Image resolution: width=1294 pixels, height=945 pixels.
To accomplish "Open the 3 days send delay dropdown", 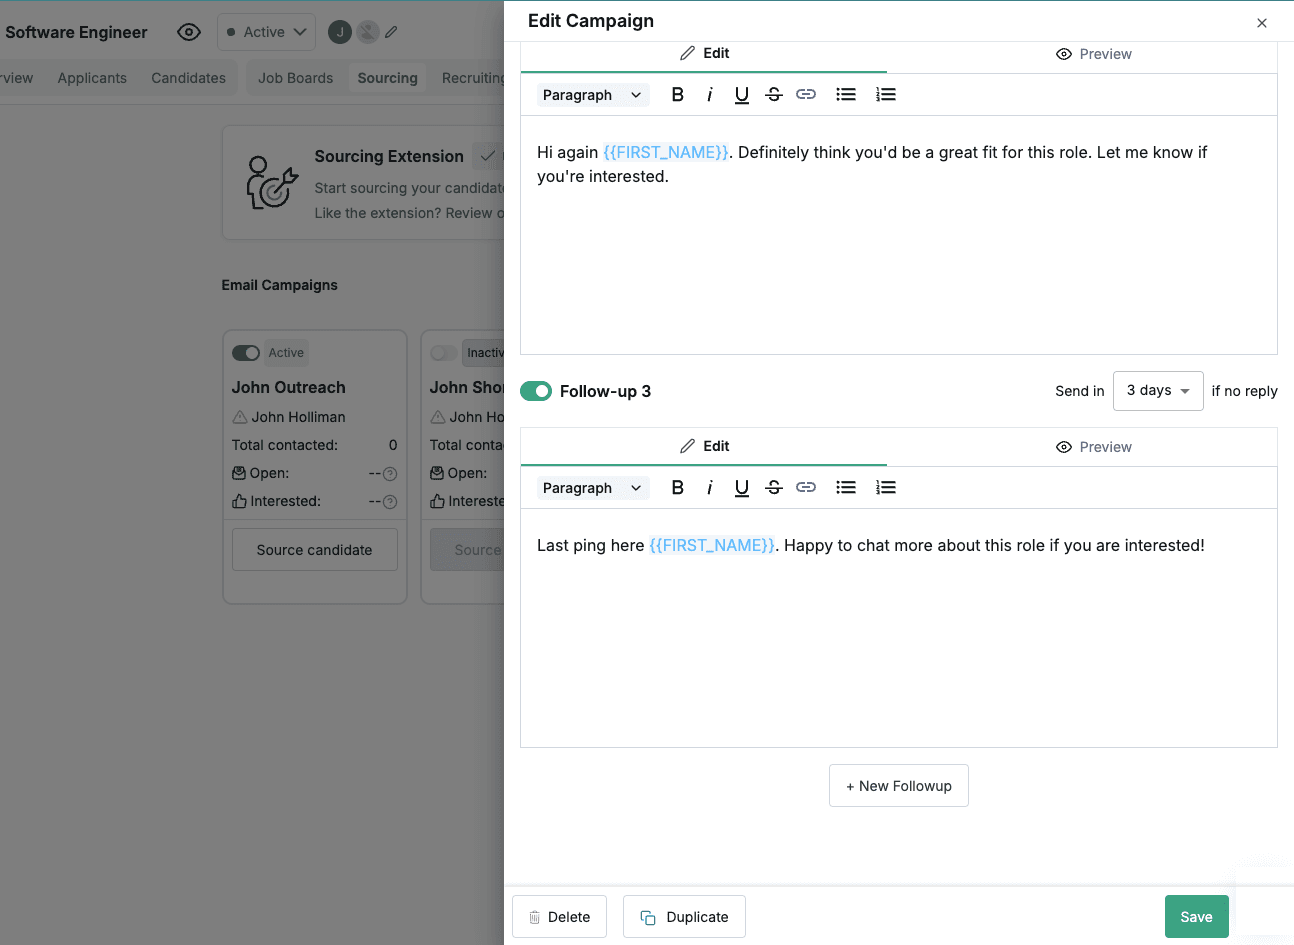I will tap(1157, 391).
